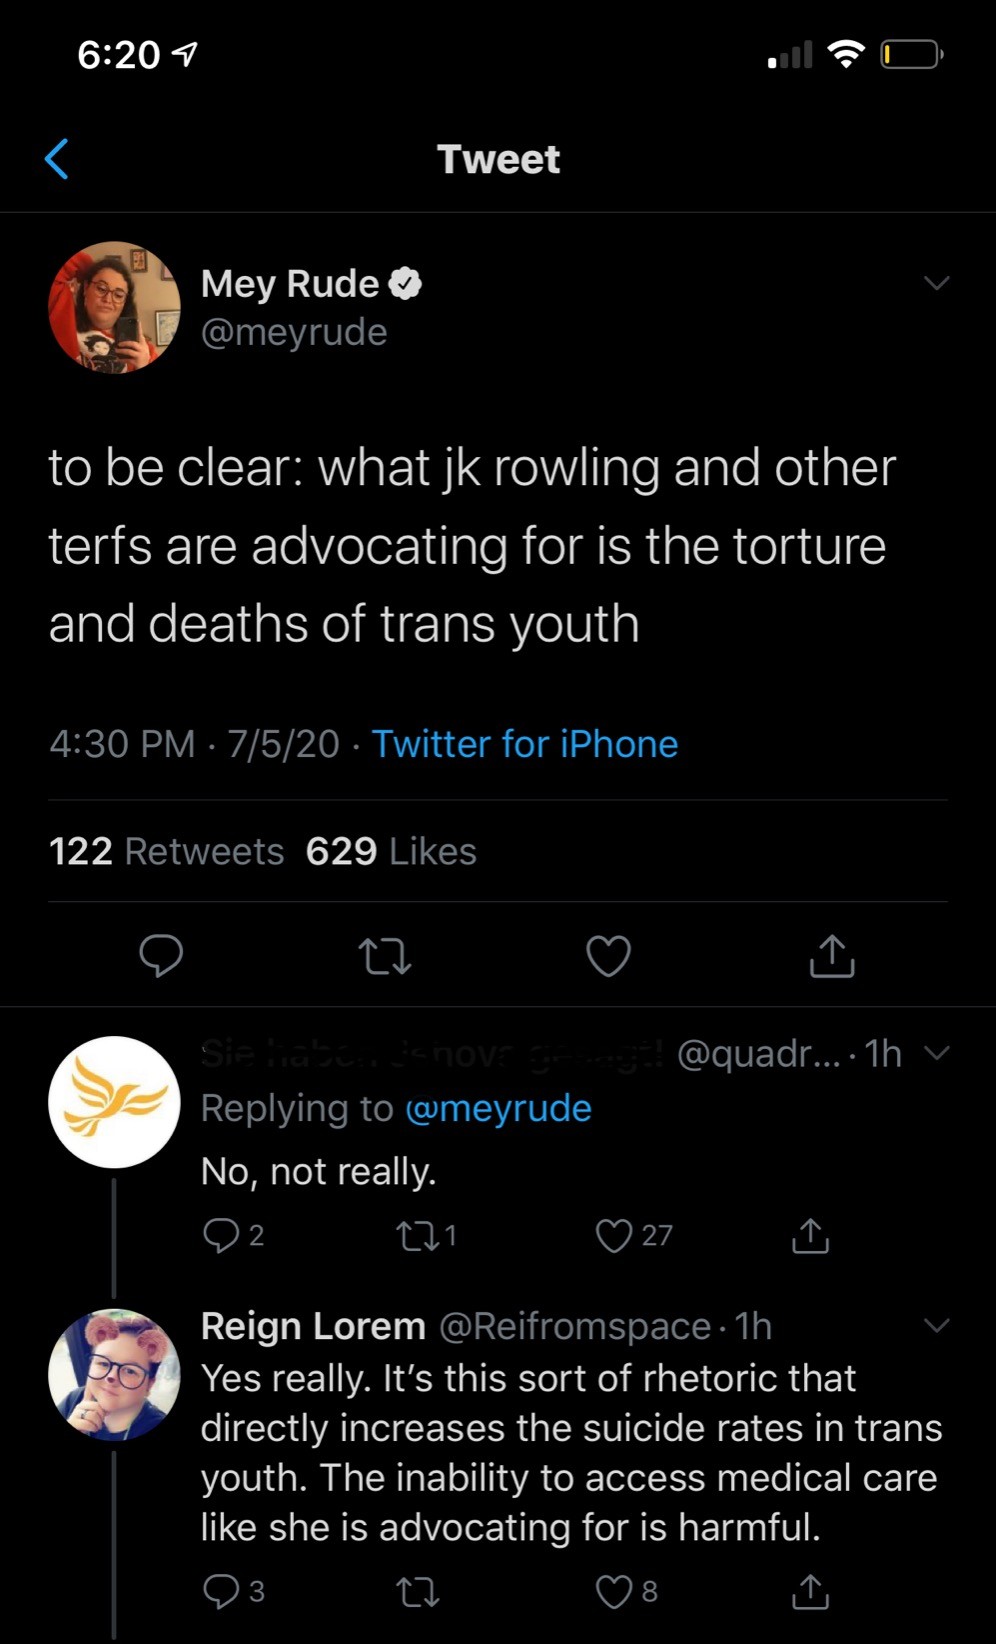Reply to the "No, not really." tweet

point(220,1235)
